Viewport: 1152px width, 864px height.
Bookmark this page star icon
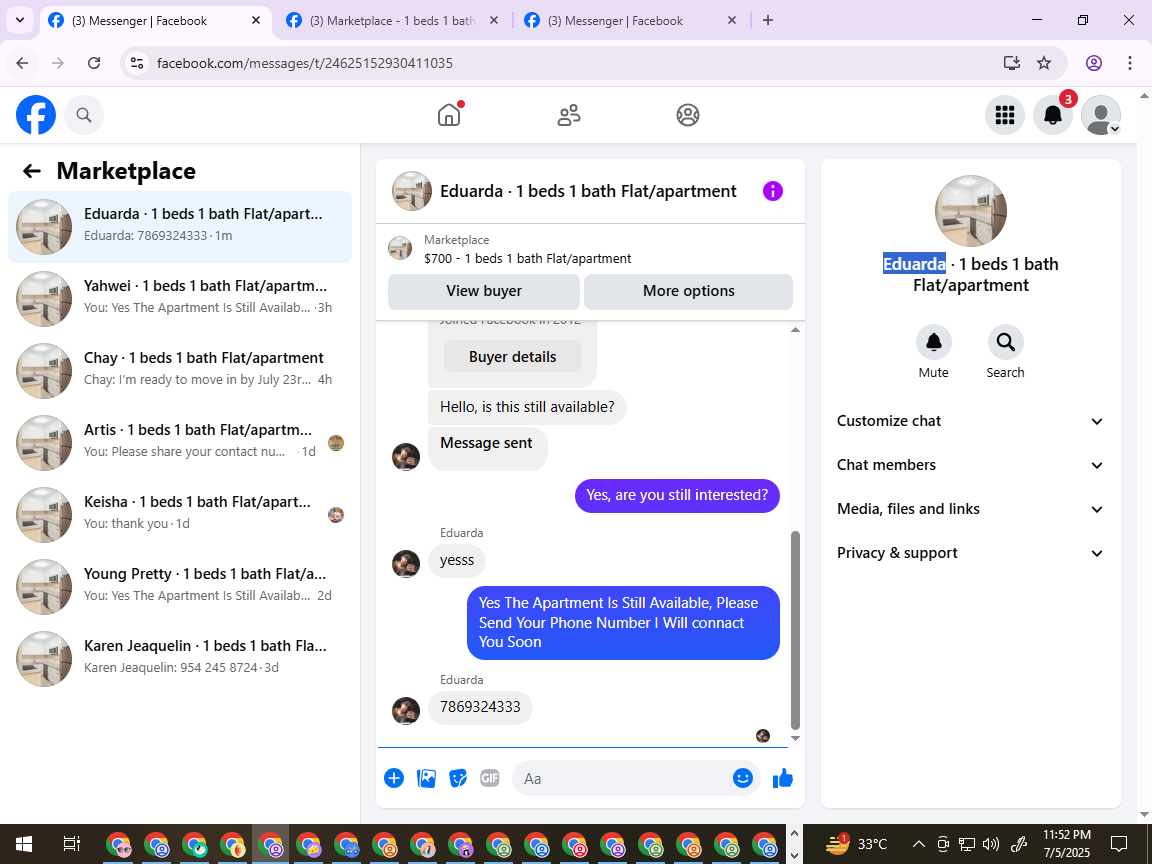[1044, 63]
